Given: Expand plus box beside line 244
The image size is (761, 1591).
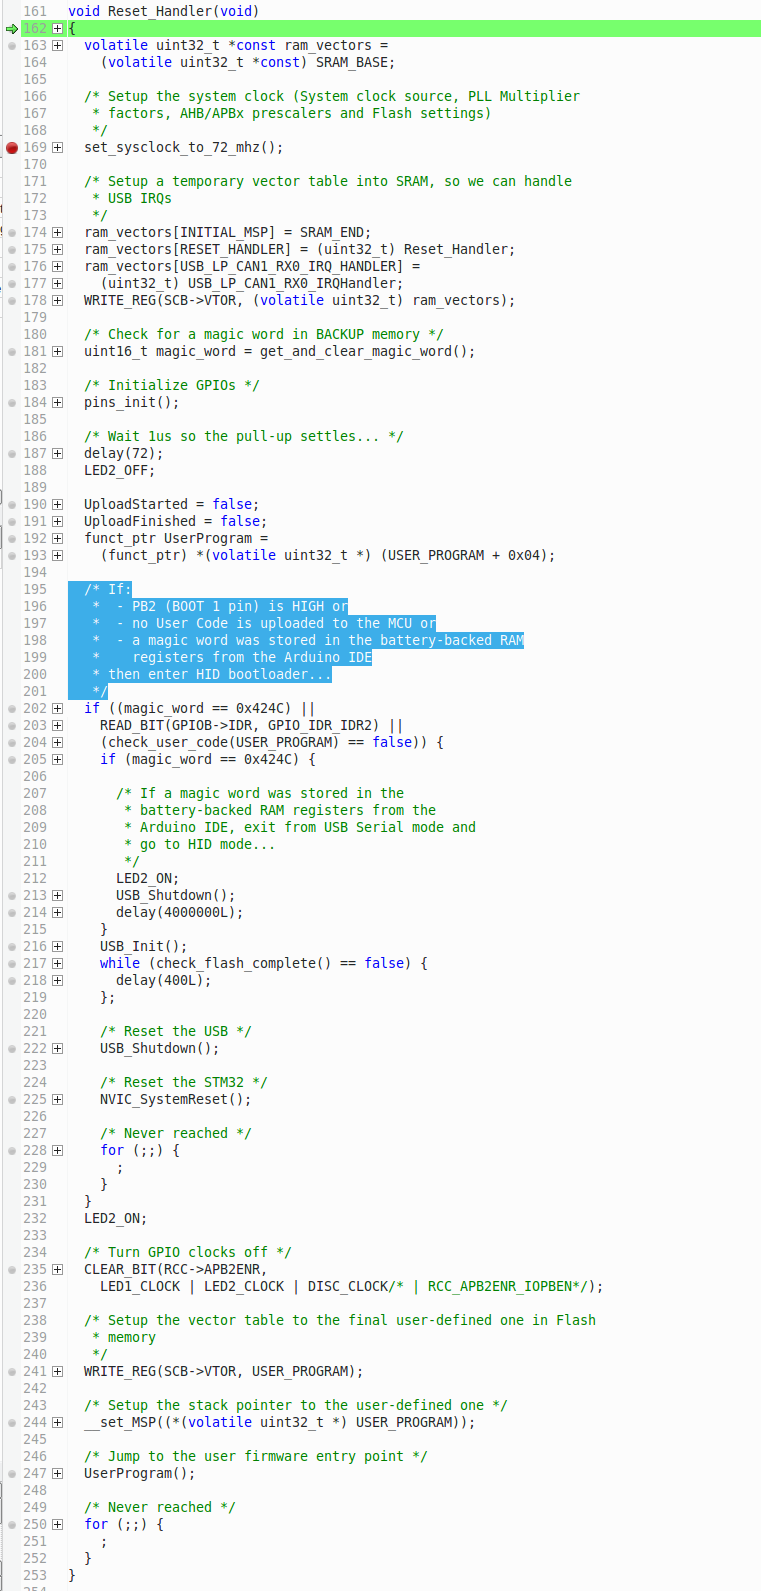Looking at the screenshot, I should coord(57,1423).
